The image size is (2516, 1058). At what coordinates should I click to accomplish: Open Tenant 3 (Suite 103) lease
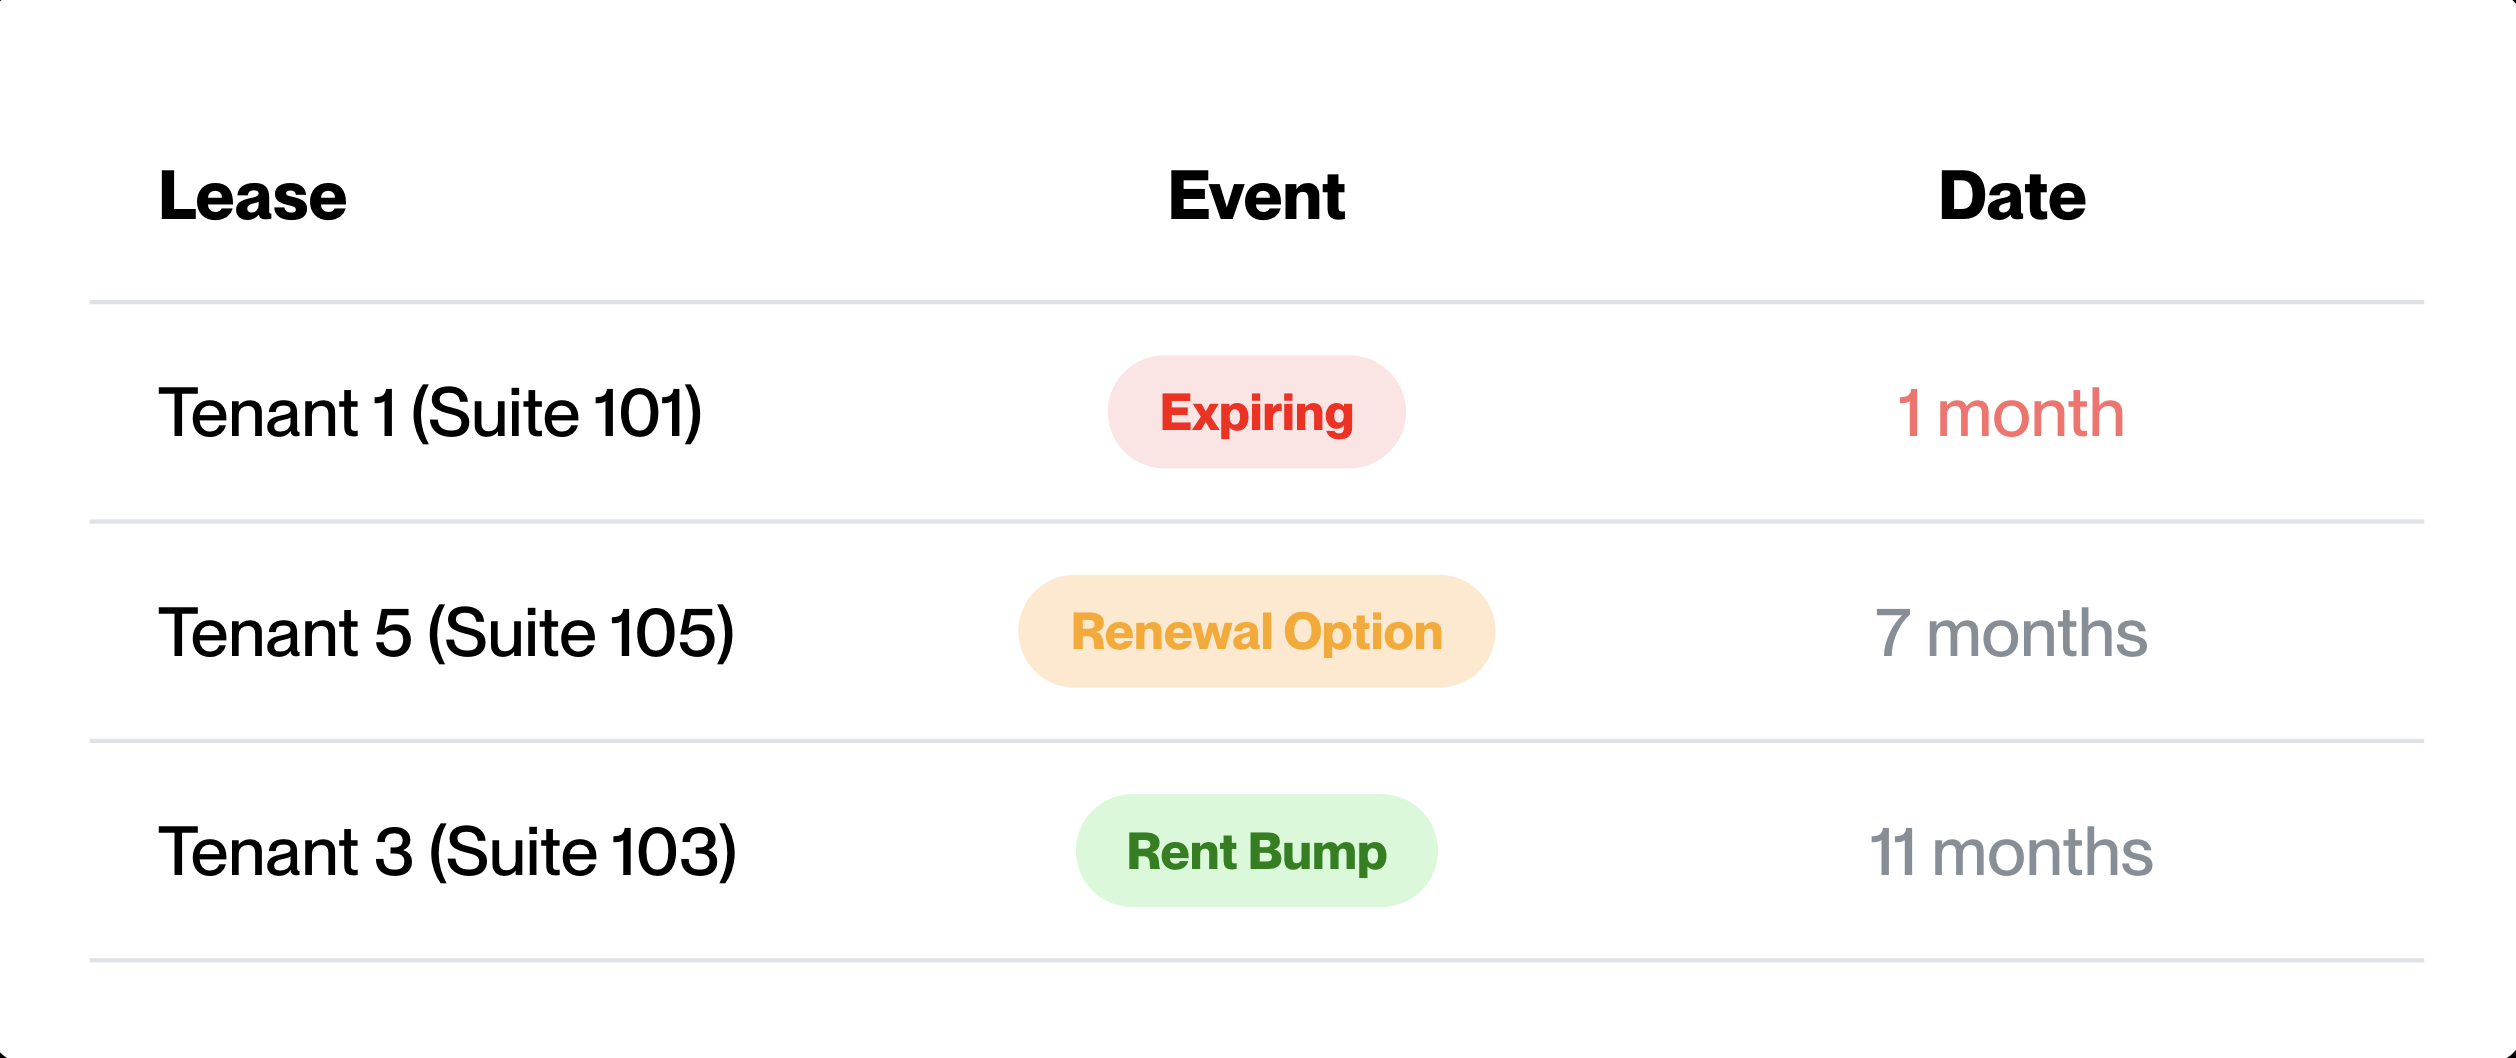[447, 852]
